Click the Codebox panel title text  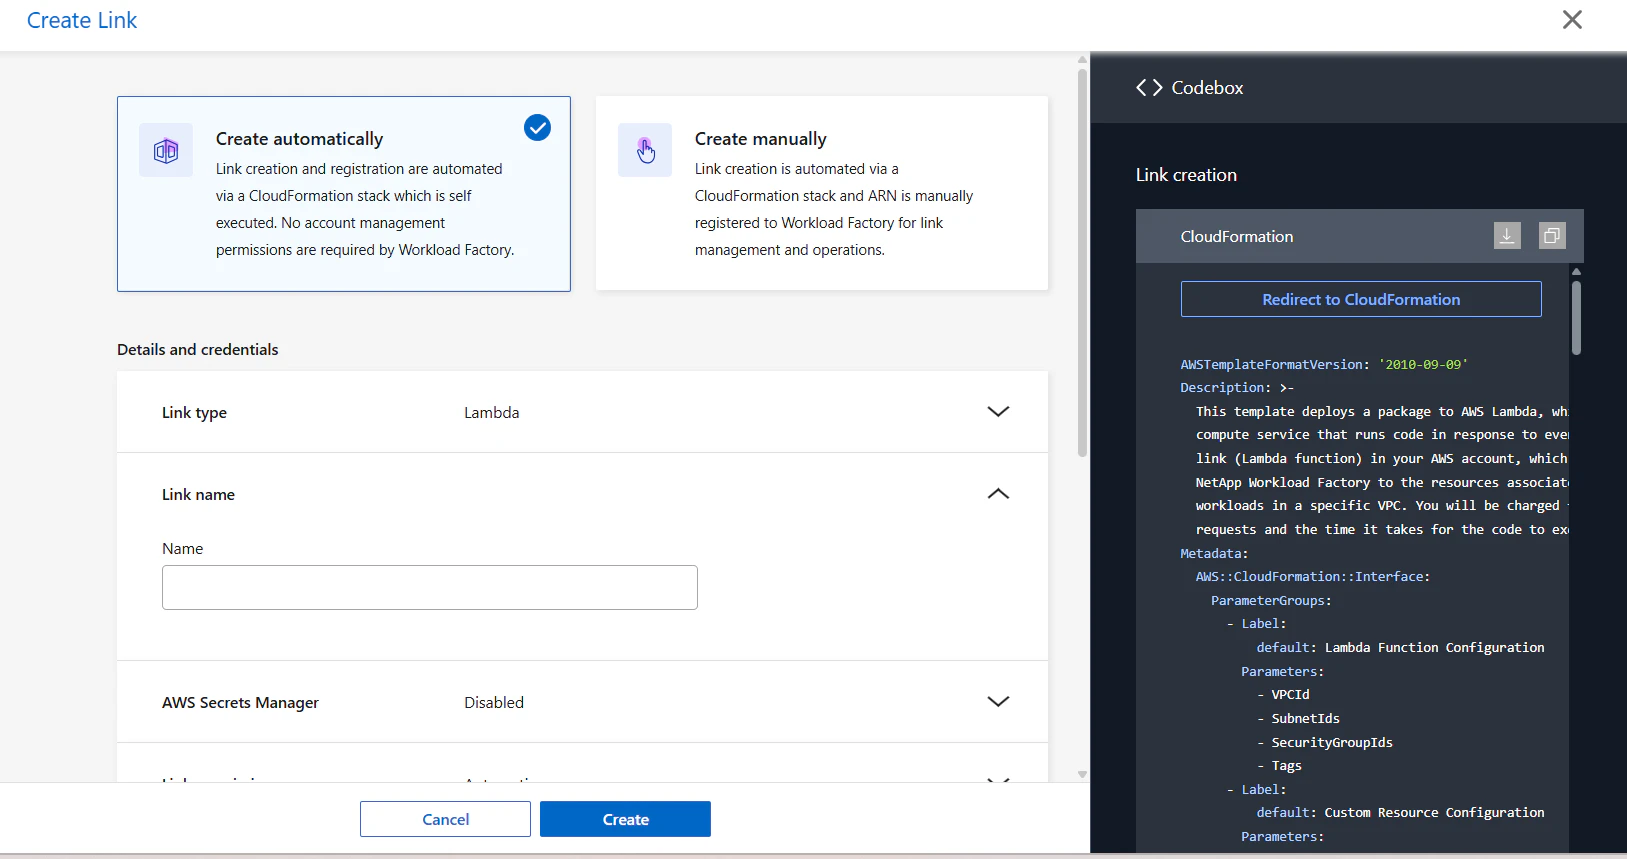click(x=1207, y=88)
